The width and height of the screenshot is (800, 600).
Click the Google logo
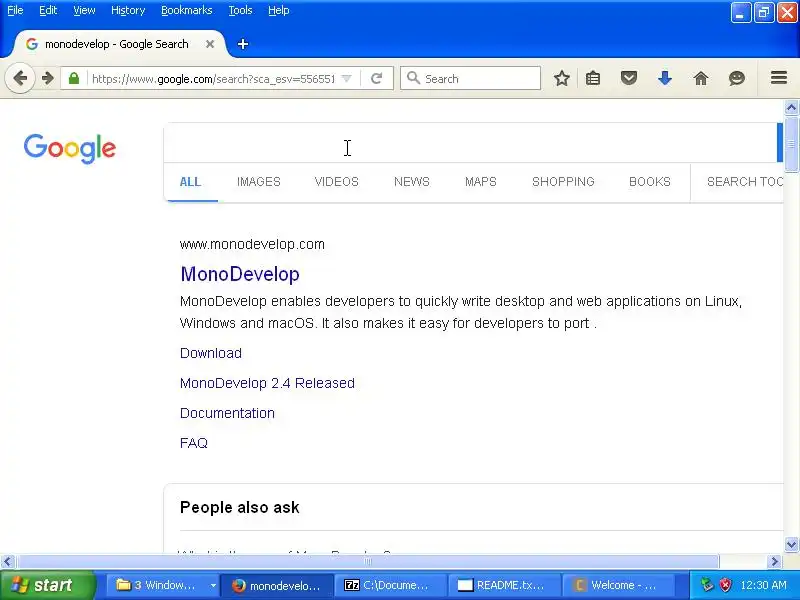pyautogui.click(x=70, y=148)
